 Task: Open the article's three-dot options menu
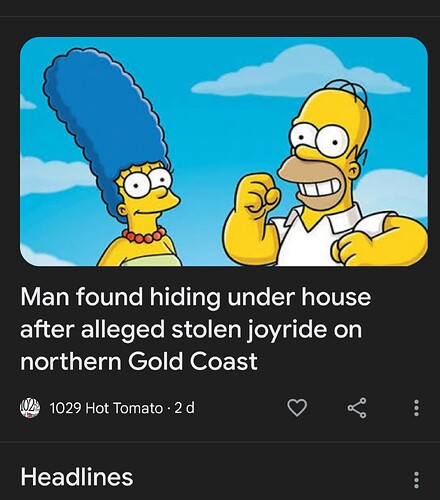point(416,408)
